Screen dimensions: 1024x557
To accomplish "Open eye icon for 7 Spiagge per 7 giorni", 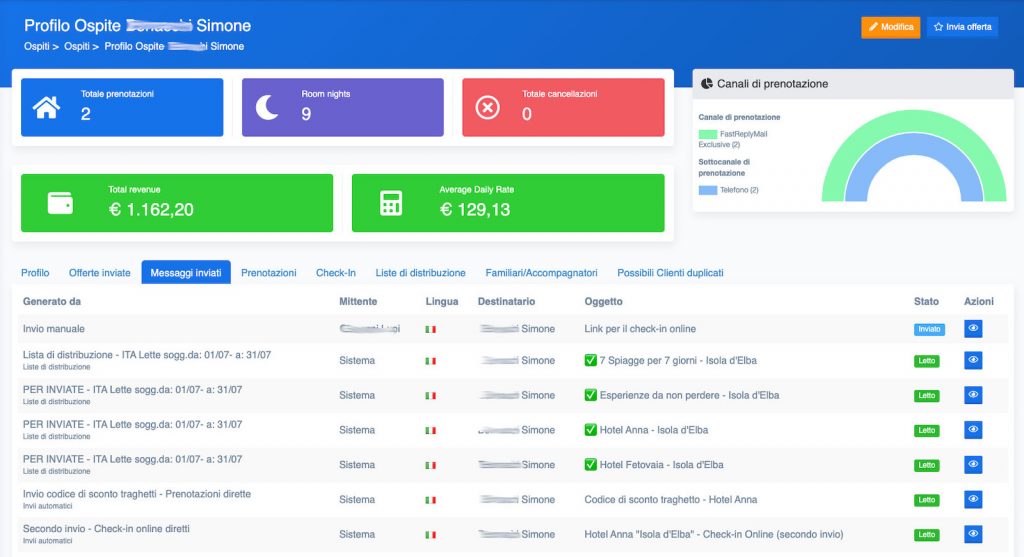I will (973, 361).
